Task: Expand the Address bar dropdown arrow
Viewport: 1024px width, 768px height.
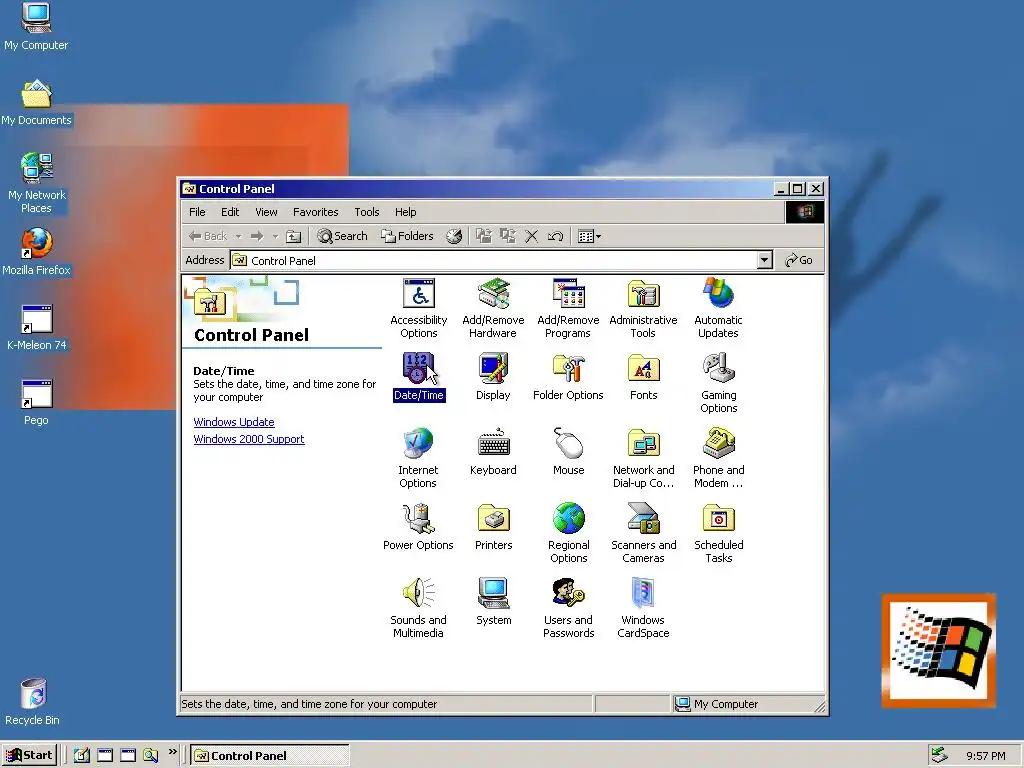Action: (765, 261)
